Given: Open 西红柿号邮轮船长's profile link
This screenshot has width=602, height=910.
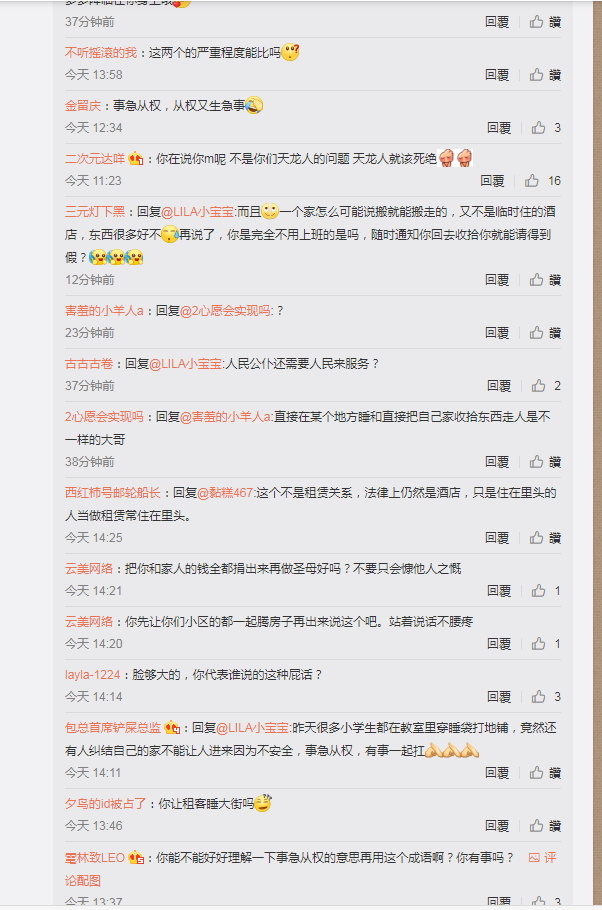Looking at the screenshot, I should [x=113, y=493].
